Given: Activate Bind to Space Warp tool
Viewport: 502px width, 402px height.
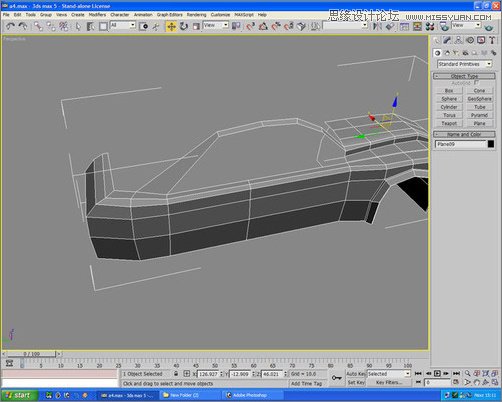Looking at the screenshot, I should click(64, 26).
